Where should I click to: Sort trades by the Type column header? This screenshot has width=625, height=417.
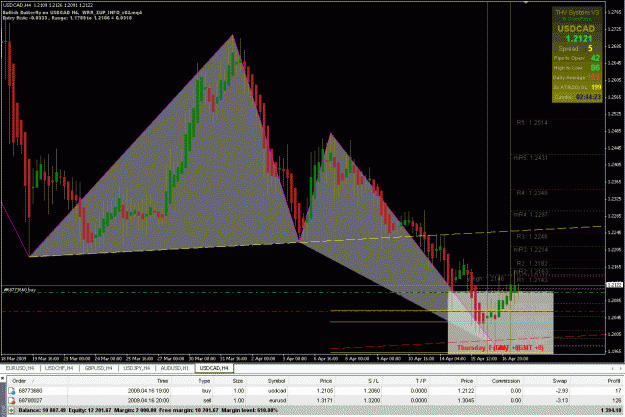[x=204, y=381]
